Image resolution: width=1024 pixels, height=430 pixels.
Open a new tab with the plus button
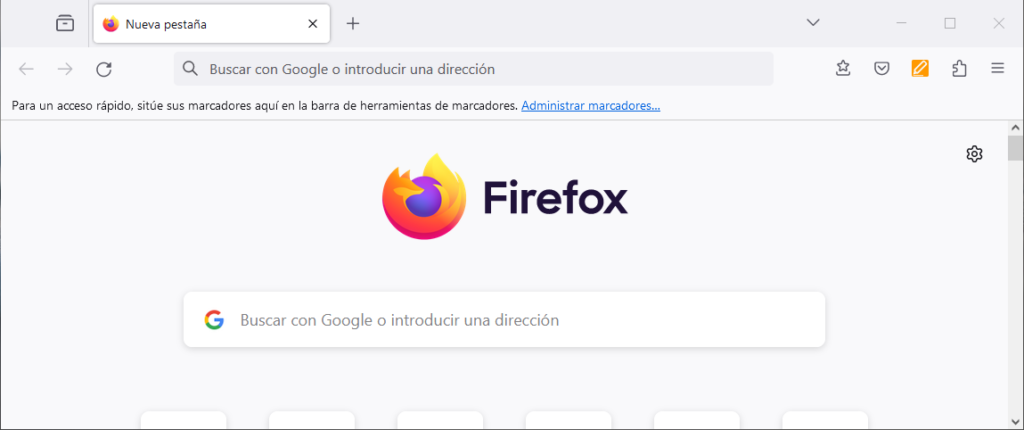click(x=353, y=23)
